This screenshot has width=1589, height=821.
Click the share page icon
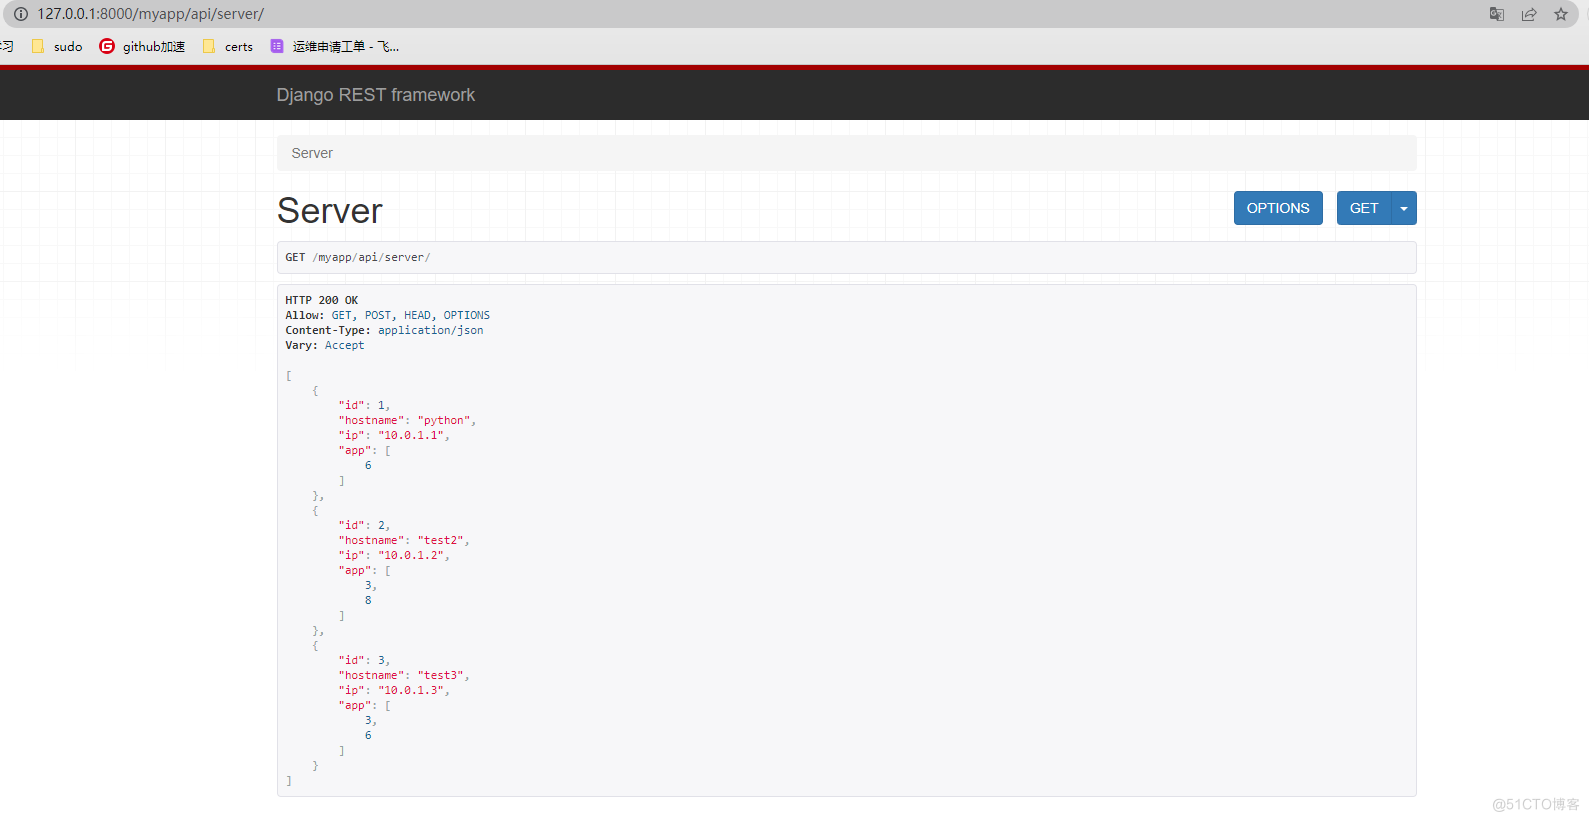[x=1529, y=14]
